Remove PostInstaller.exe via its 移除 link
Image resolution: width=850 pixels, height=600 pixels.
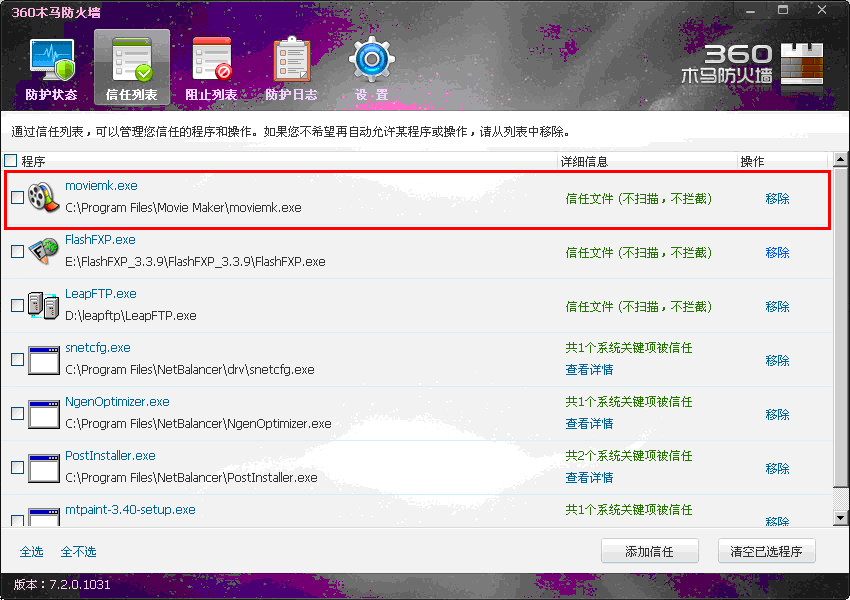pyautogui.click(x=777, y=468)
